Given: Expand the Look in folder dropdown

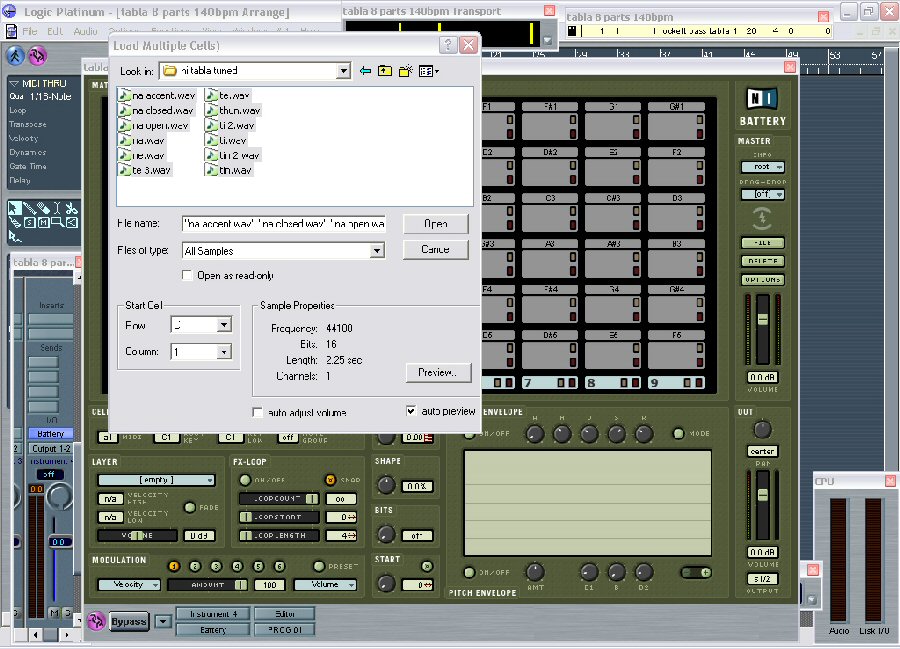Looking at the screenshot, I should coord(343,71).
